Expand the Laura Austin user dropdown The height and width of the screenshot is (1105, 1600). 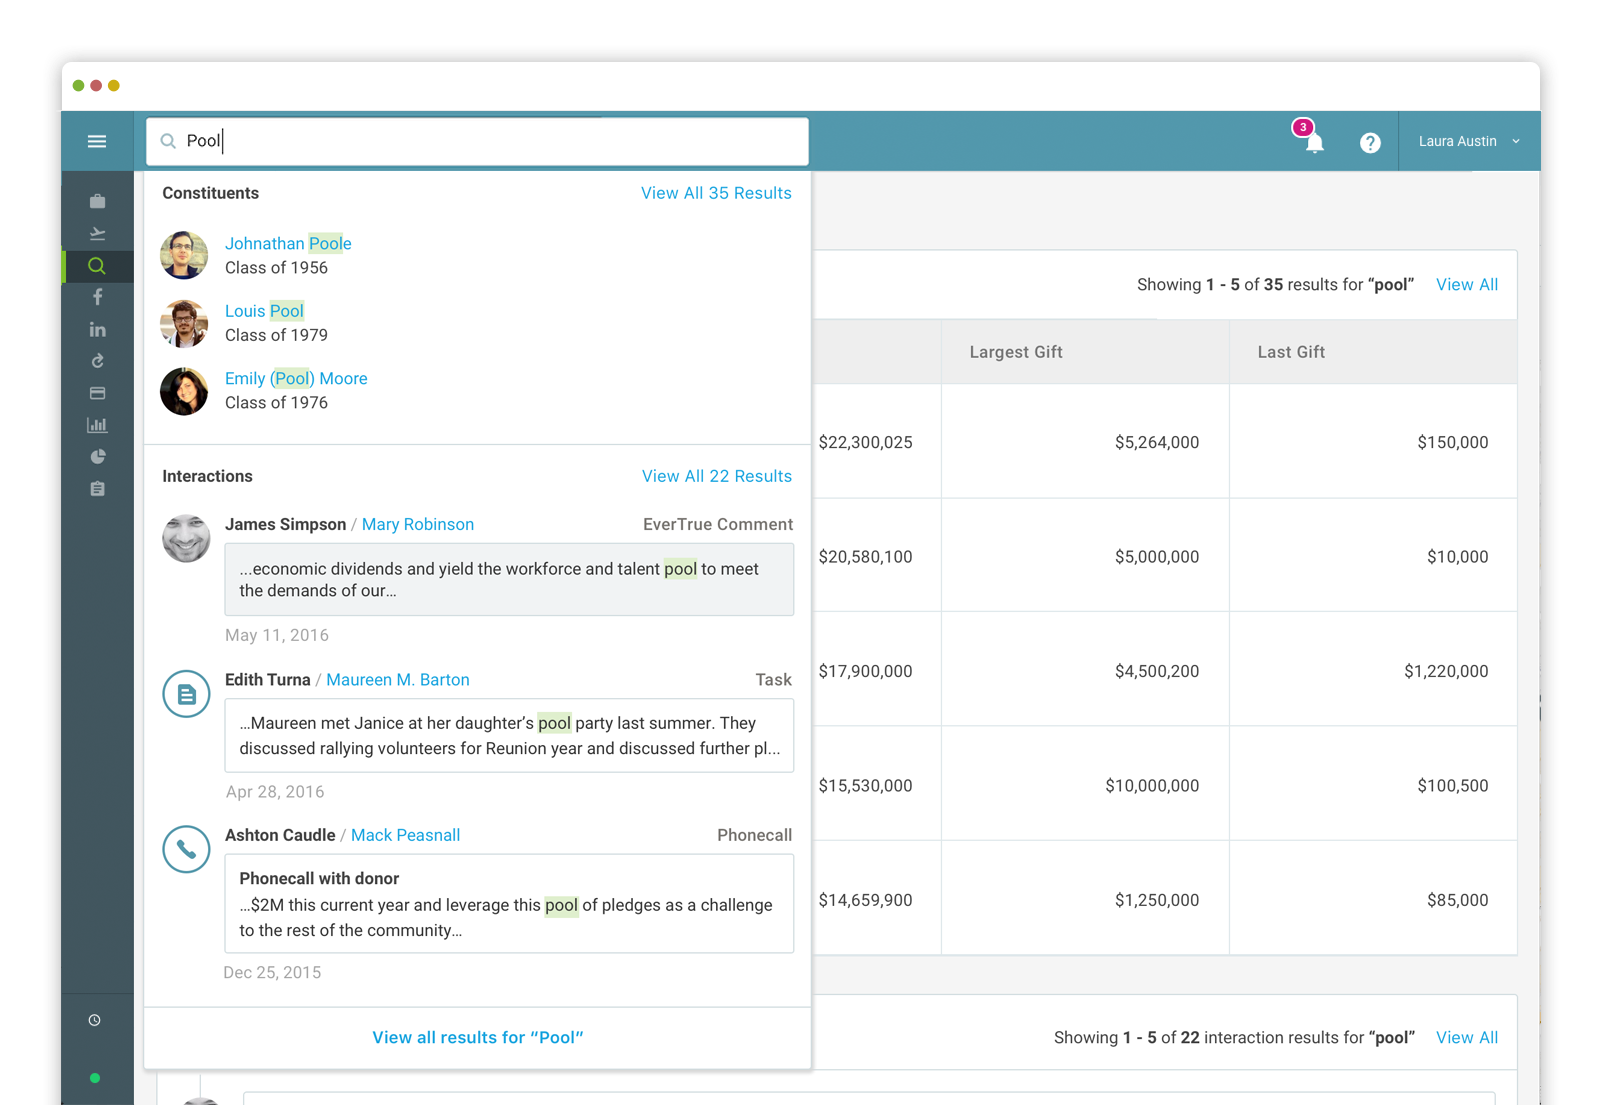(1469, 141)
